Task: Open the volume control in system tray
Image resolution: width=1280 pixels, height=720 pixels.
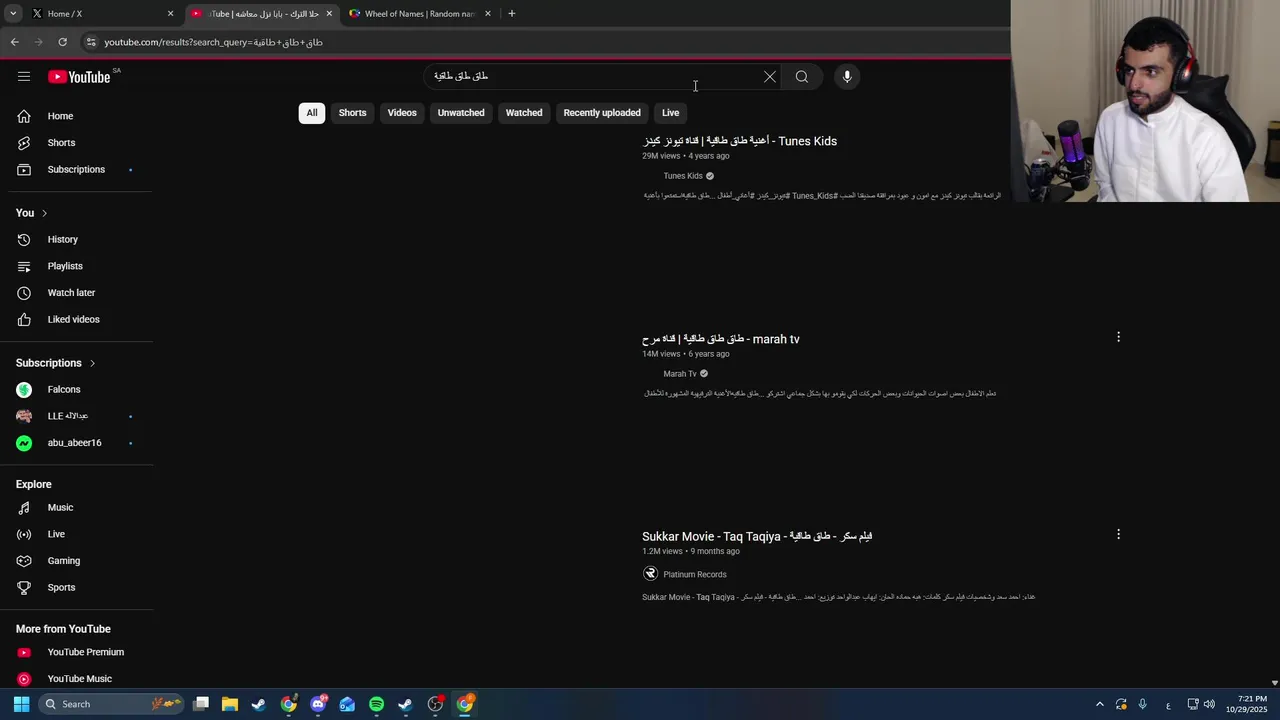Action: (x=1209, y=704)
